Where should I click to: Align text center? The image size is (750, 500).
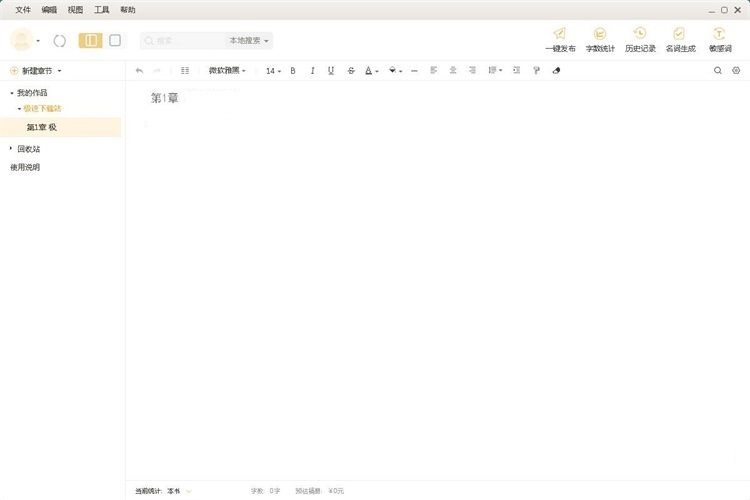click(452, 70)
